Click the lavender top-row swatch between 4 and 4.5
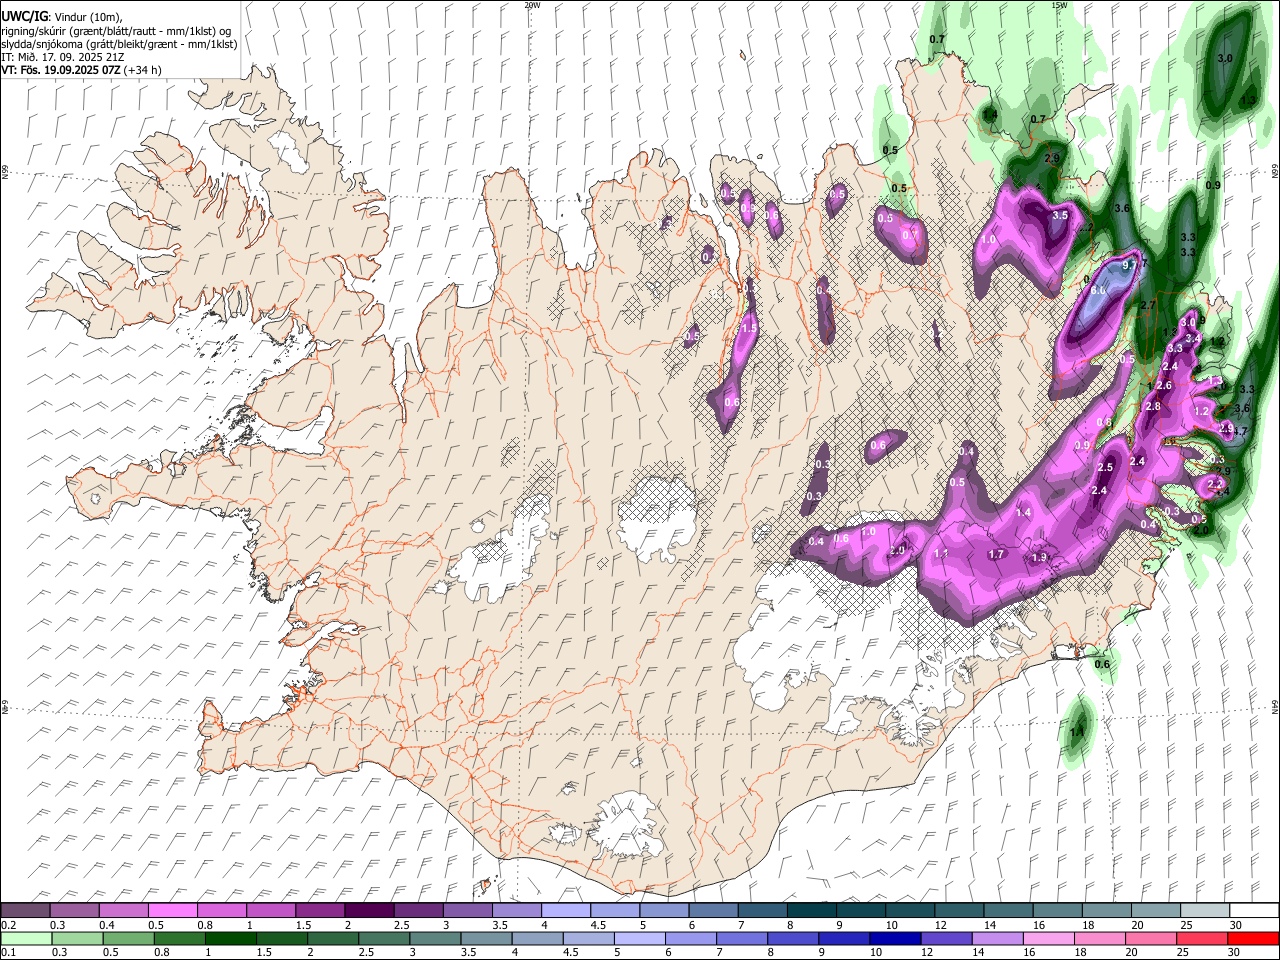This screenshot has height=960, width=1280. (565, 910)
